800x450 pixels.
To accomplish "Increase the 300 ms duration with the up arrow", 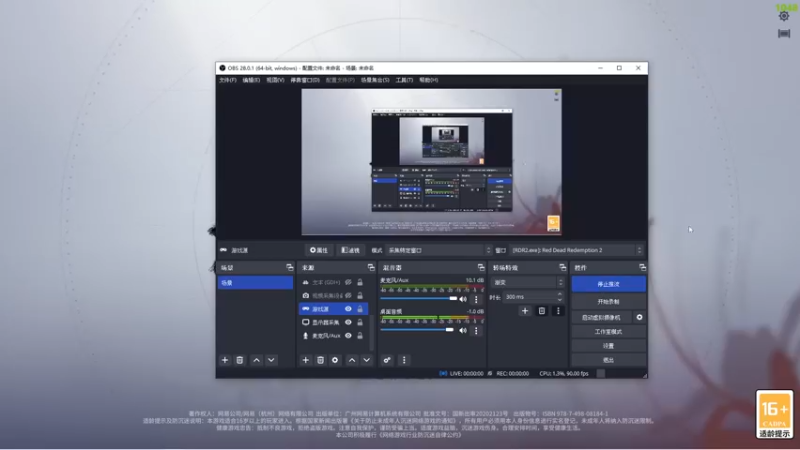I will (560, 294).
